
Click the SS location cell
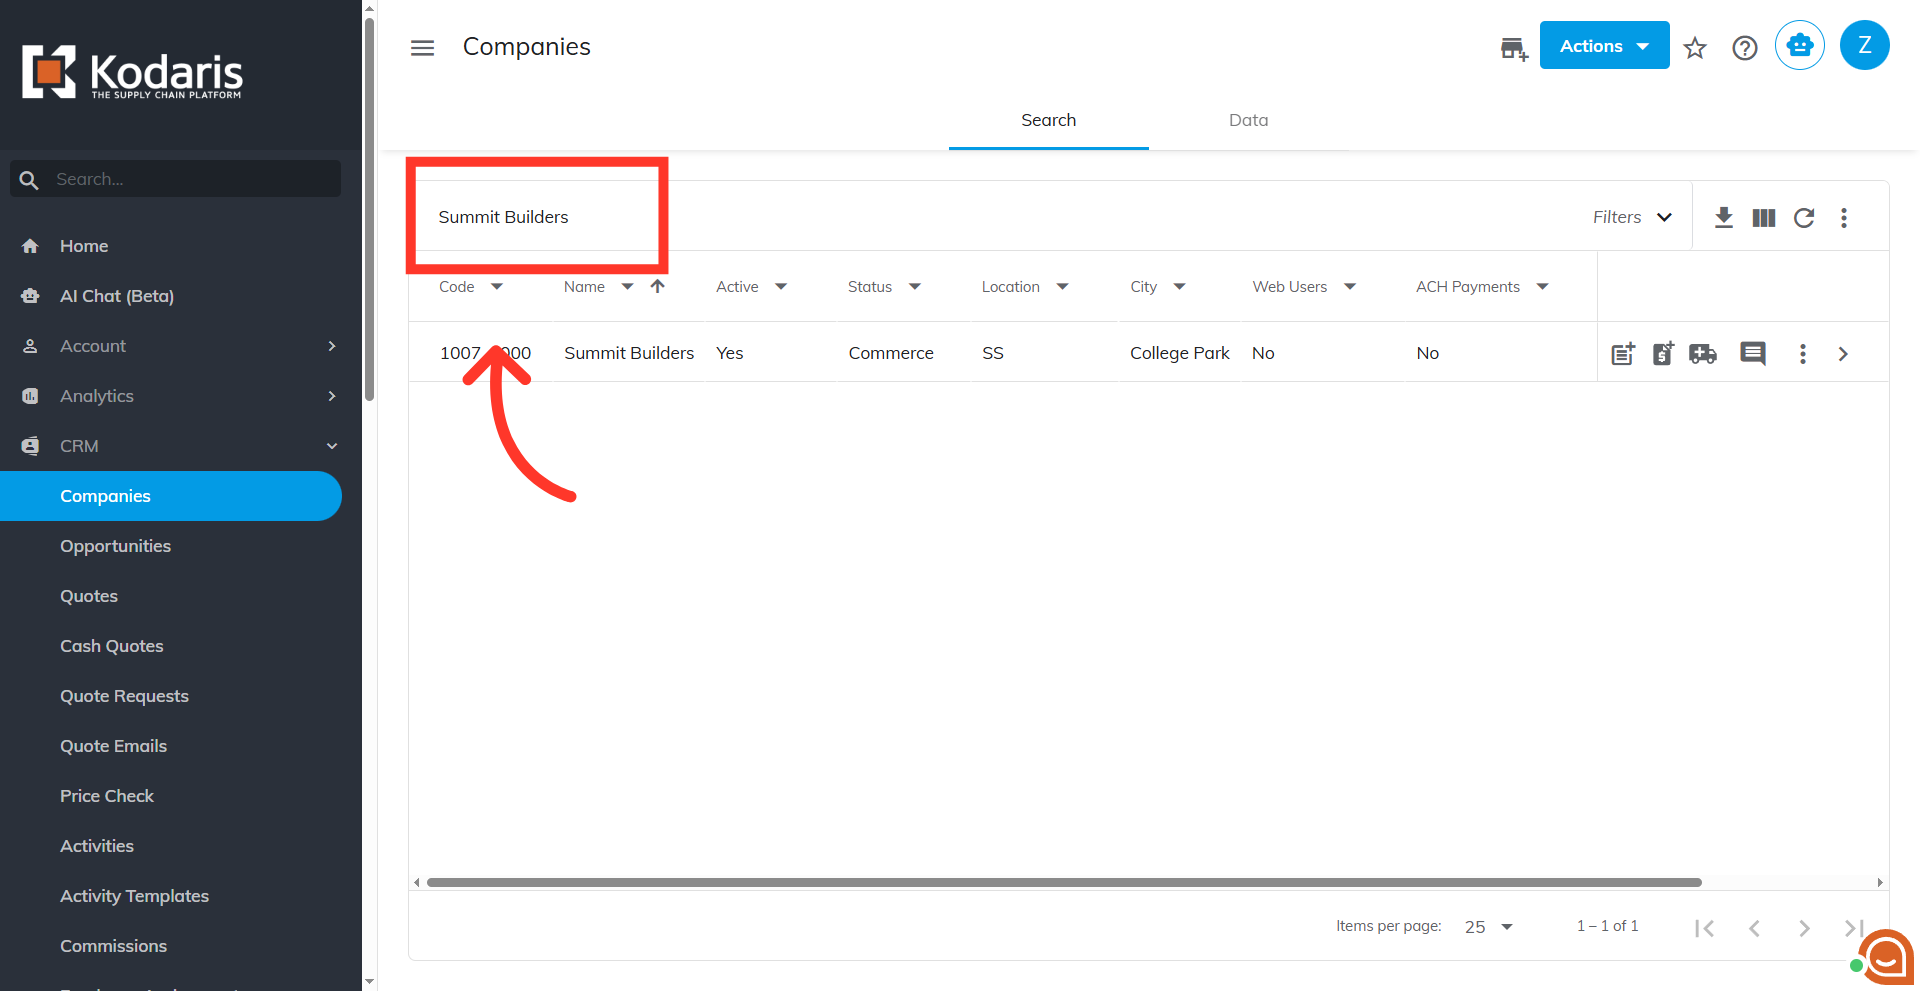click(993, 353)
